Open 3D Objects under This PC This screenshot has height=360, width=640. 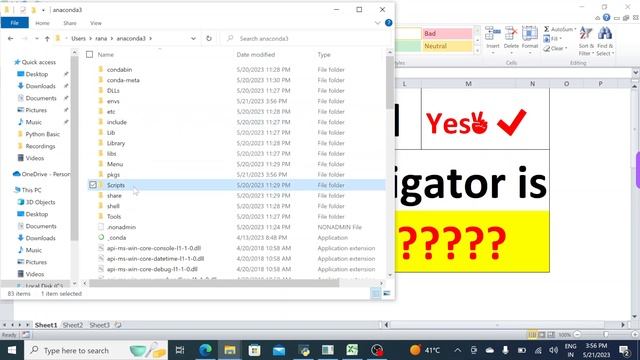pos(40,202)
